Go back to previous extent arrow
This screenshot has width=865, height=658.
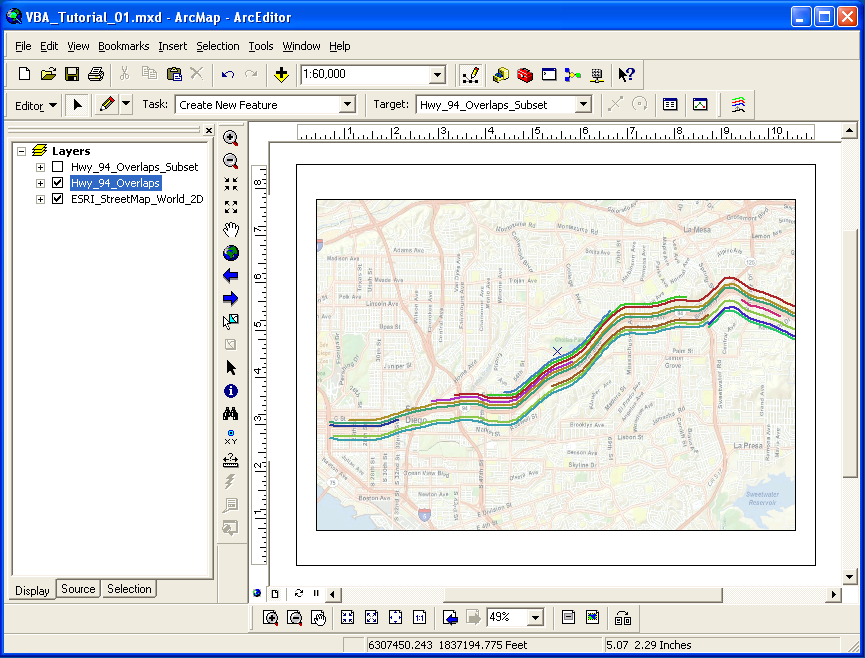231,276
